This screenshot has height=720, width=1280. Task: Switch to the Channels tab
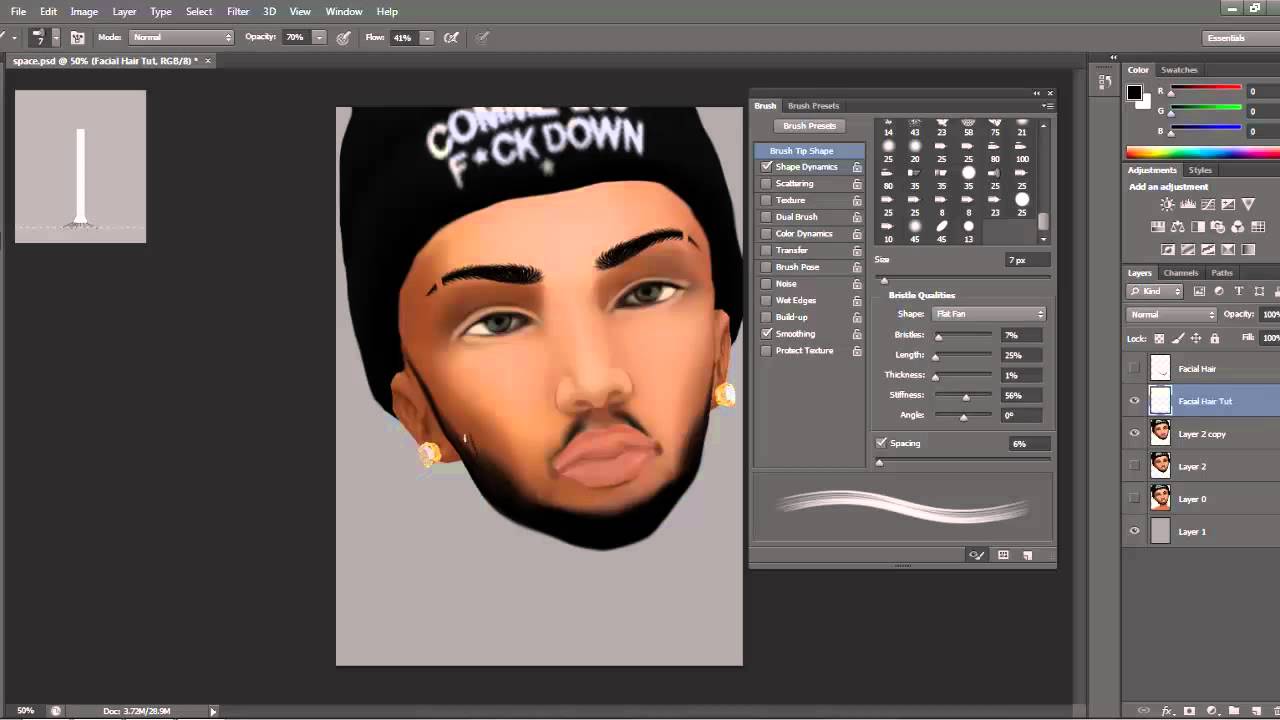[x=1181, y=272]
